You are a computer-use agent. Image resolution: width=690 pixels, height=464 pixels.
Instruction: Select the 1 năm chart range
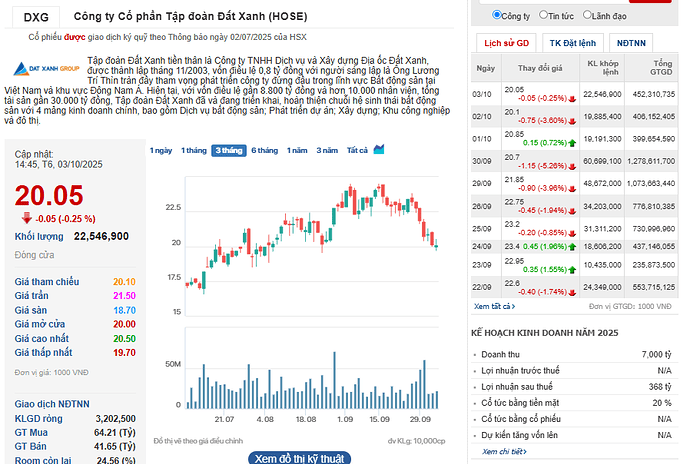297,151
